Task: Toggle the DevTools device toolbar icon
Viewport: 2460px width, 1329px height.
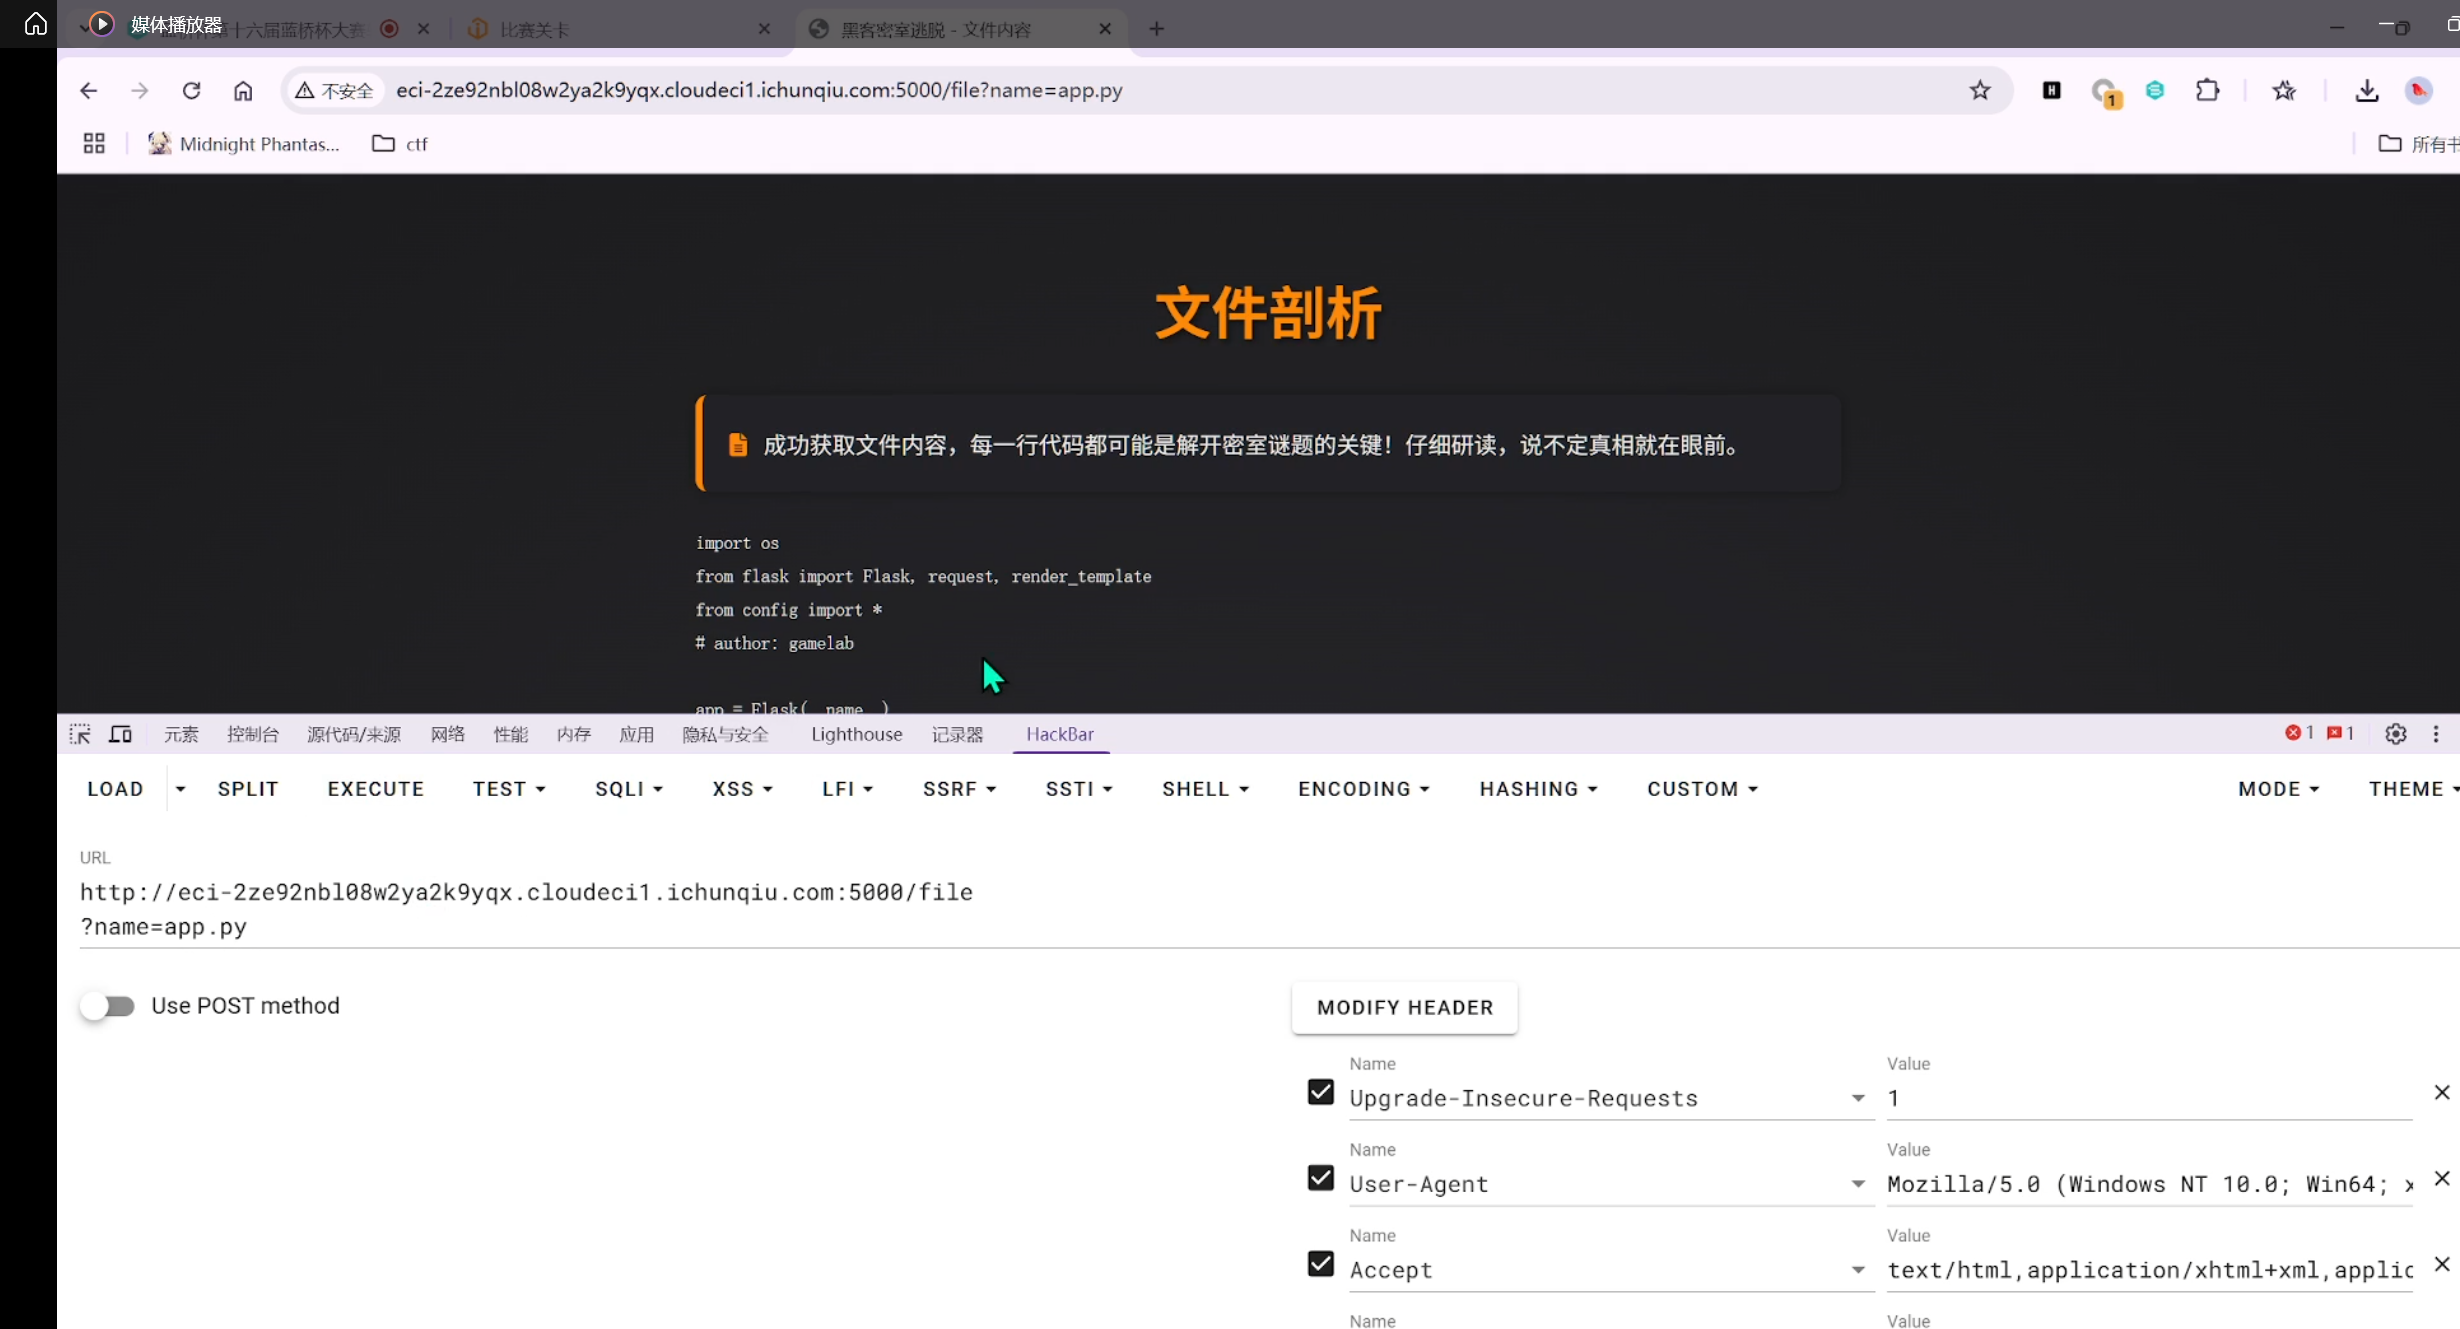Action: pyautogui.click(x=121, y=734)
